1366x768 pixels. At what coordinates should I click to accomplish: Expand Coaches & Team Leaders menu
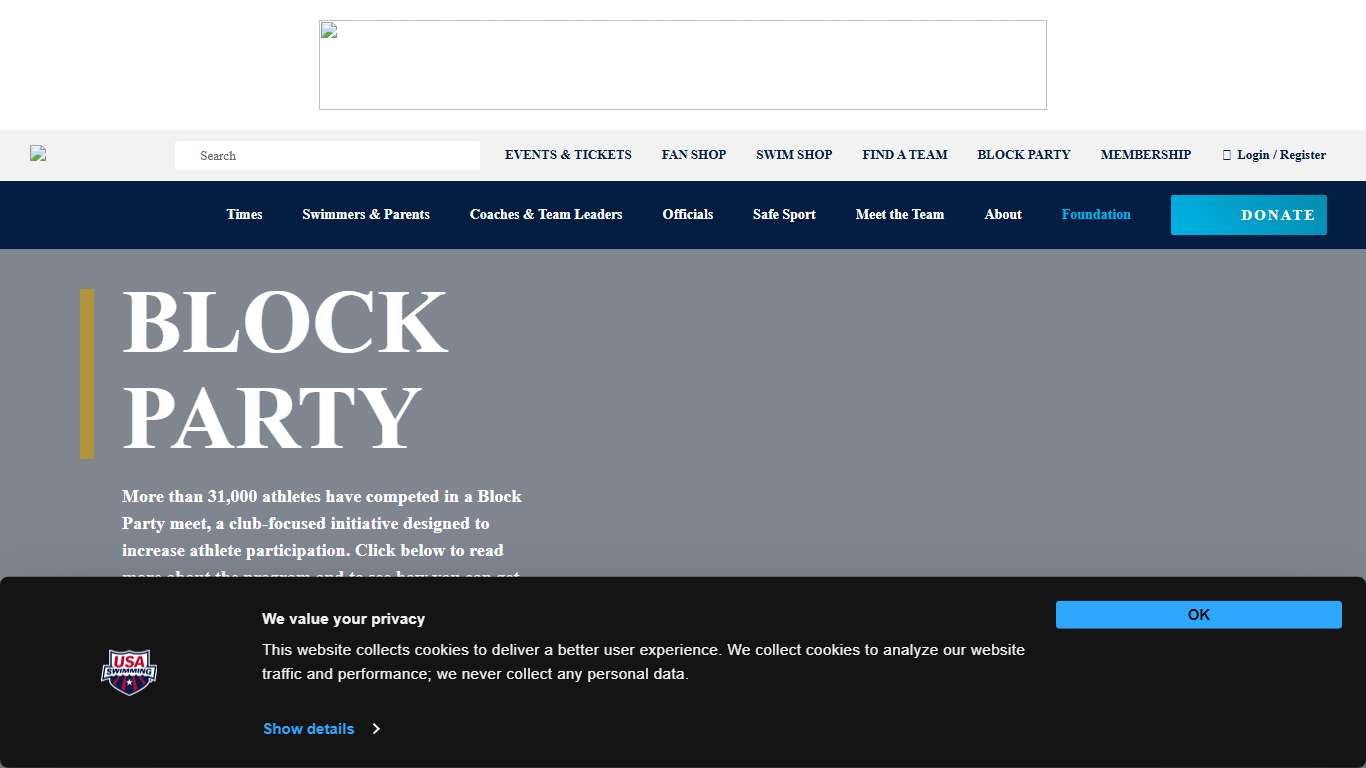coord(546,215)
